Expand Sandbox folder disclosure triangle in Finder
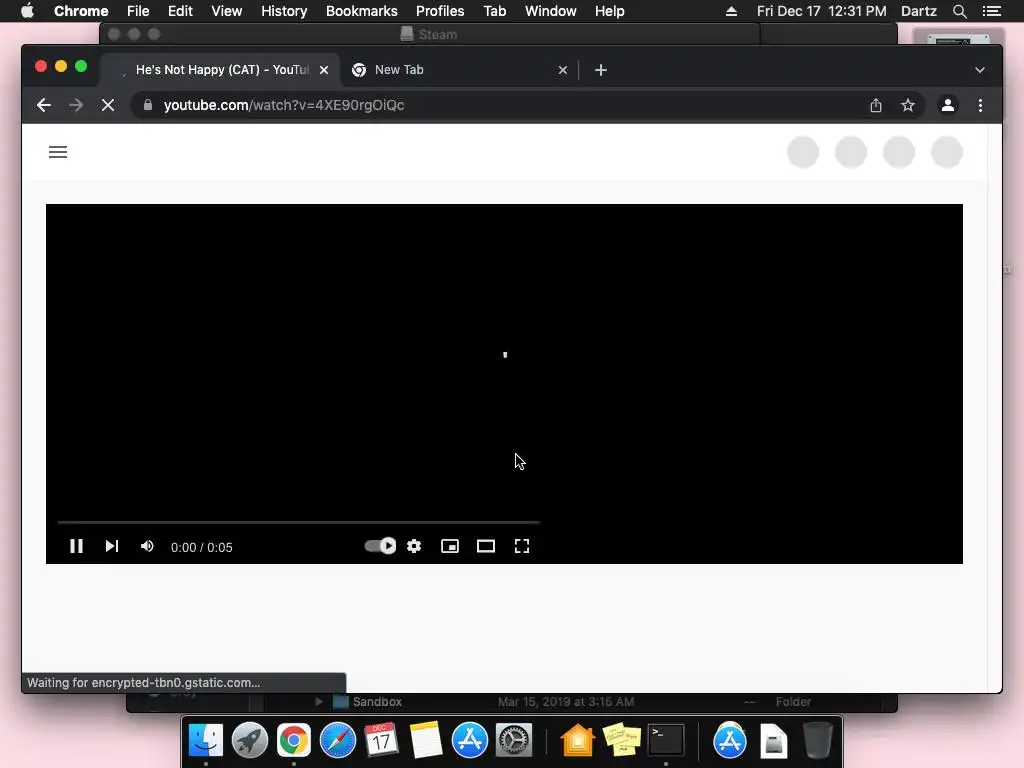The height and width of the screenshot is (768, 1024). coord(319,702)
